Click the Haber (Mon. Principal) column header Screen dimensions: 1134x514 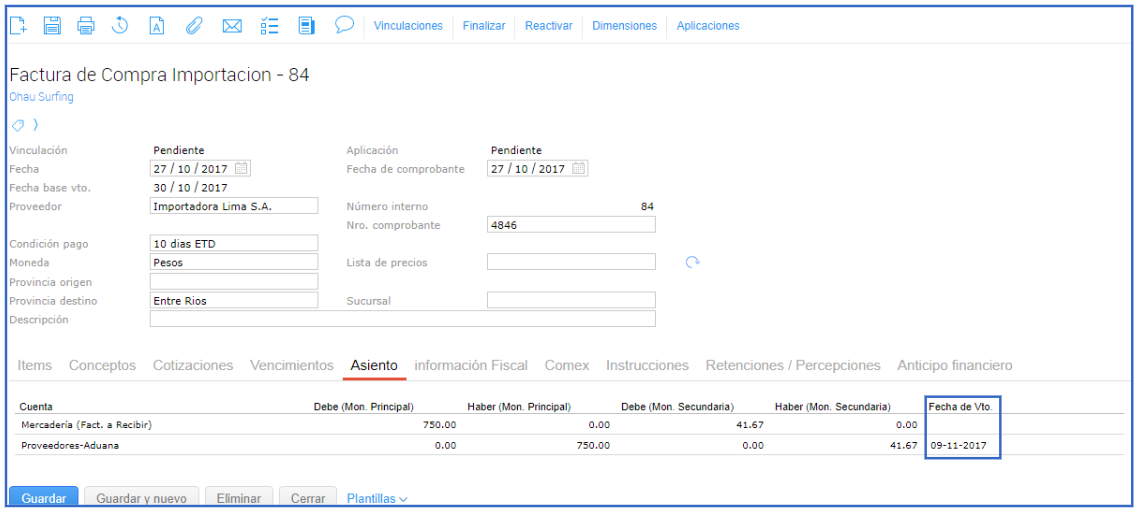pyautogui.click(x=519, y=406)
